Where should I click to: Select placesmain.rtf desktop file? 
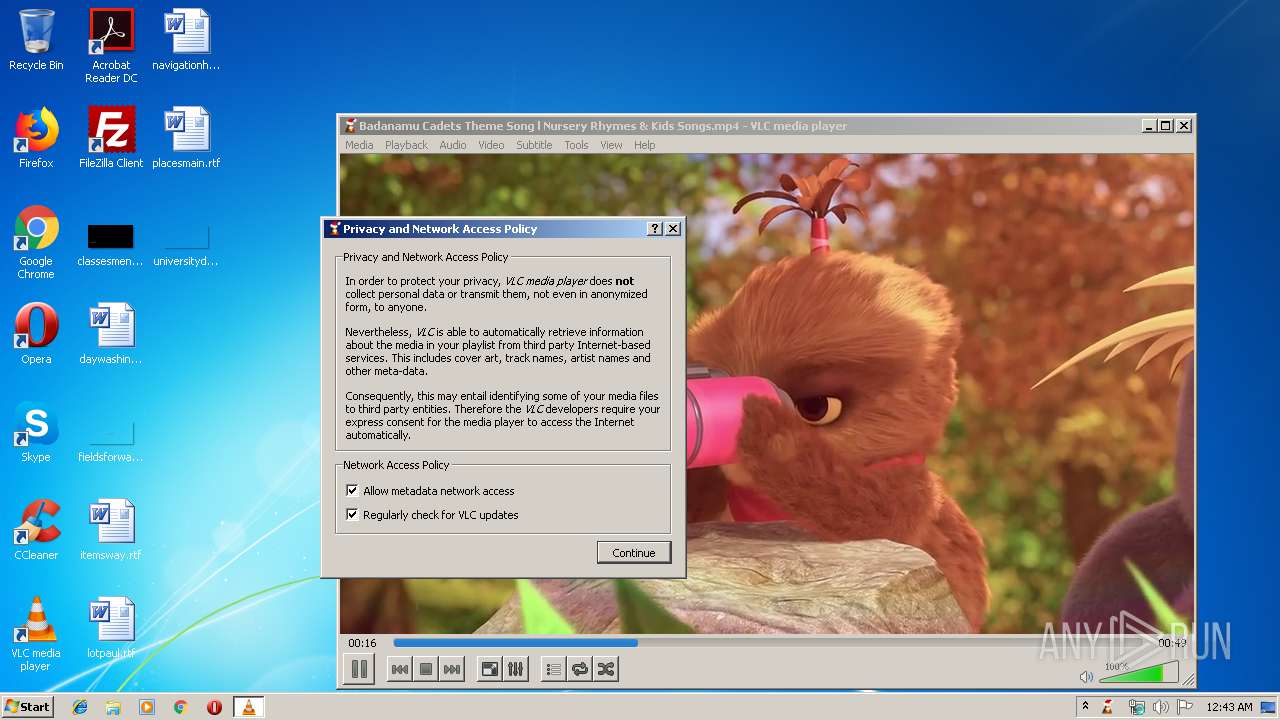pos(186,138)
